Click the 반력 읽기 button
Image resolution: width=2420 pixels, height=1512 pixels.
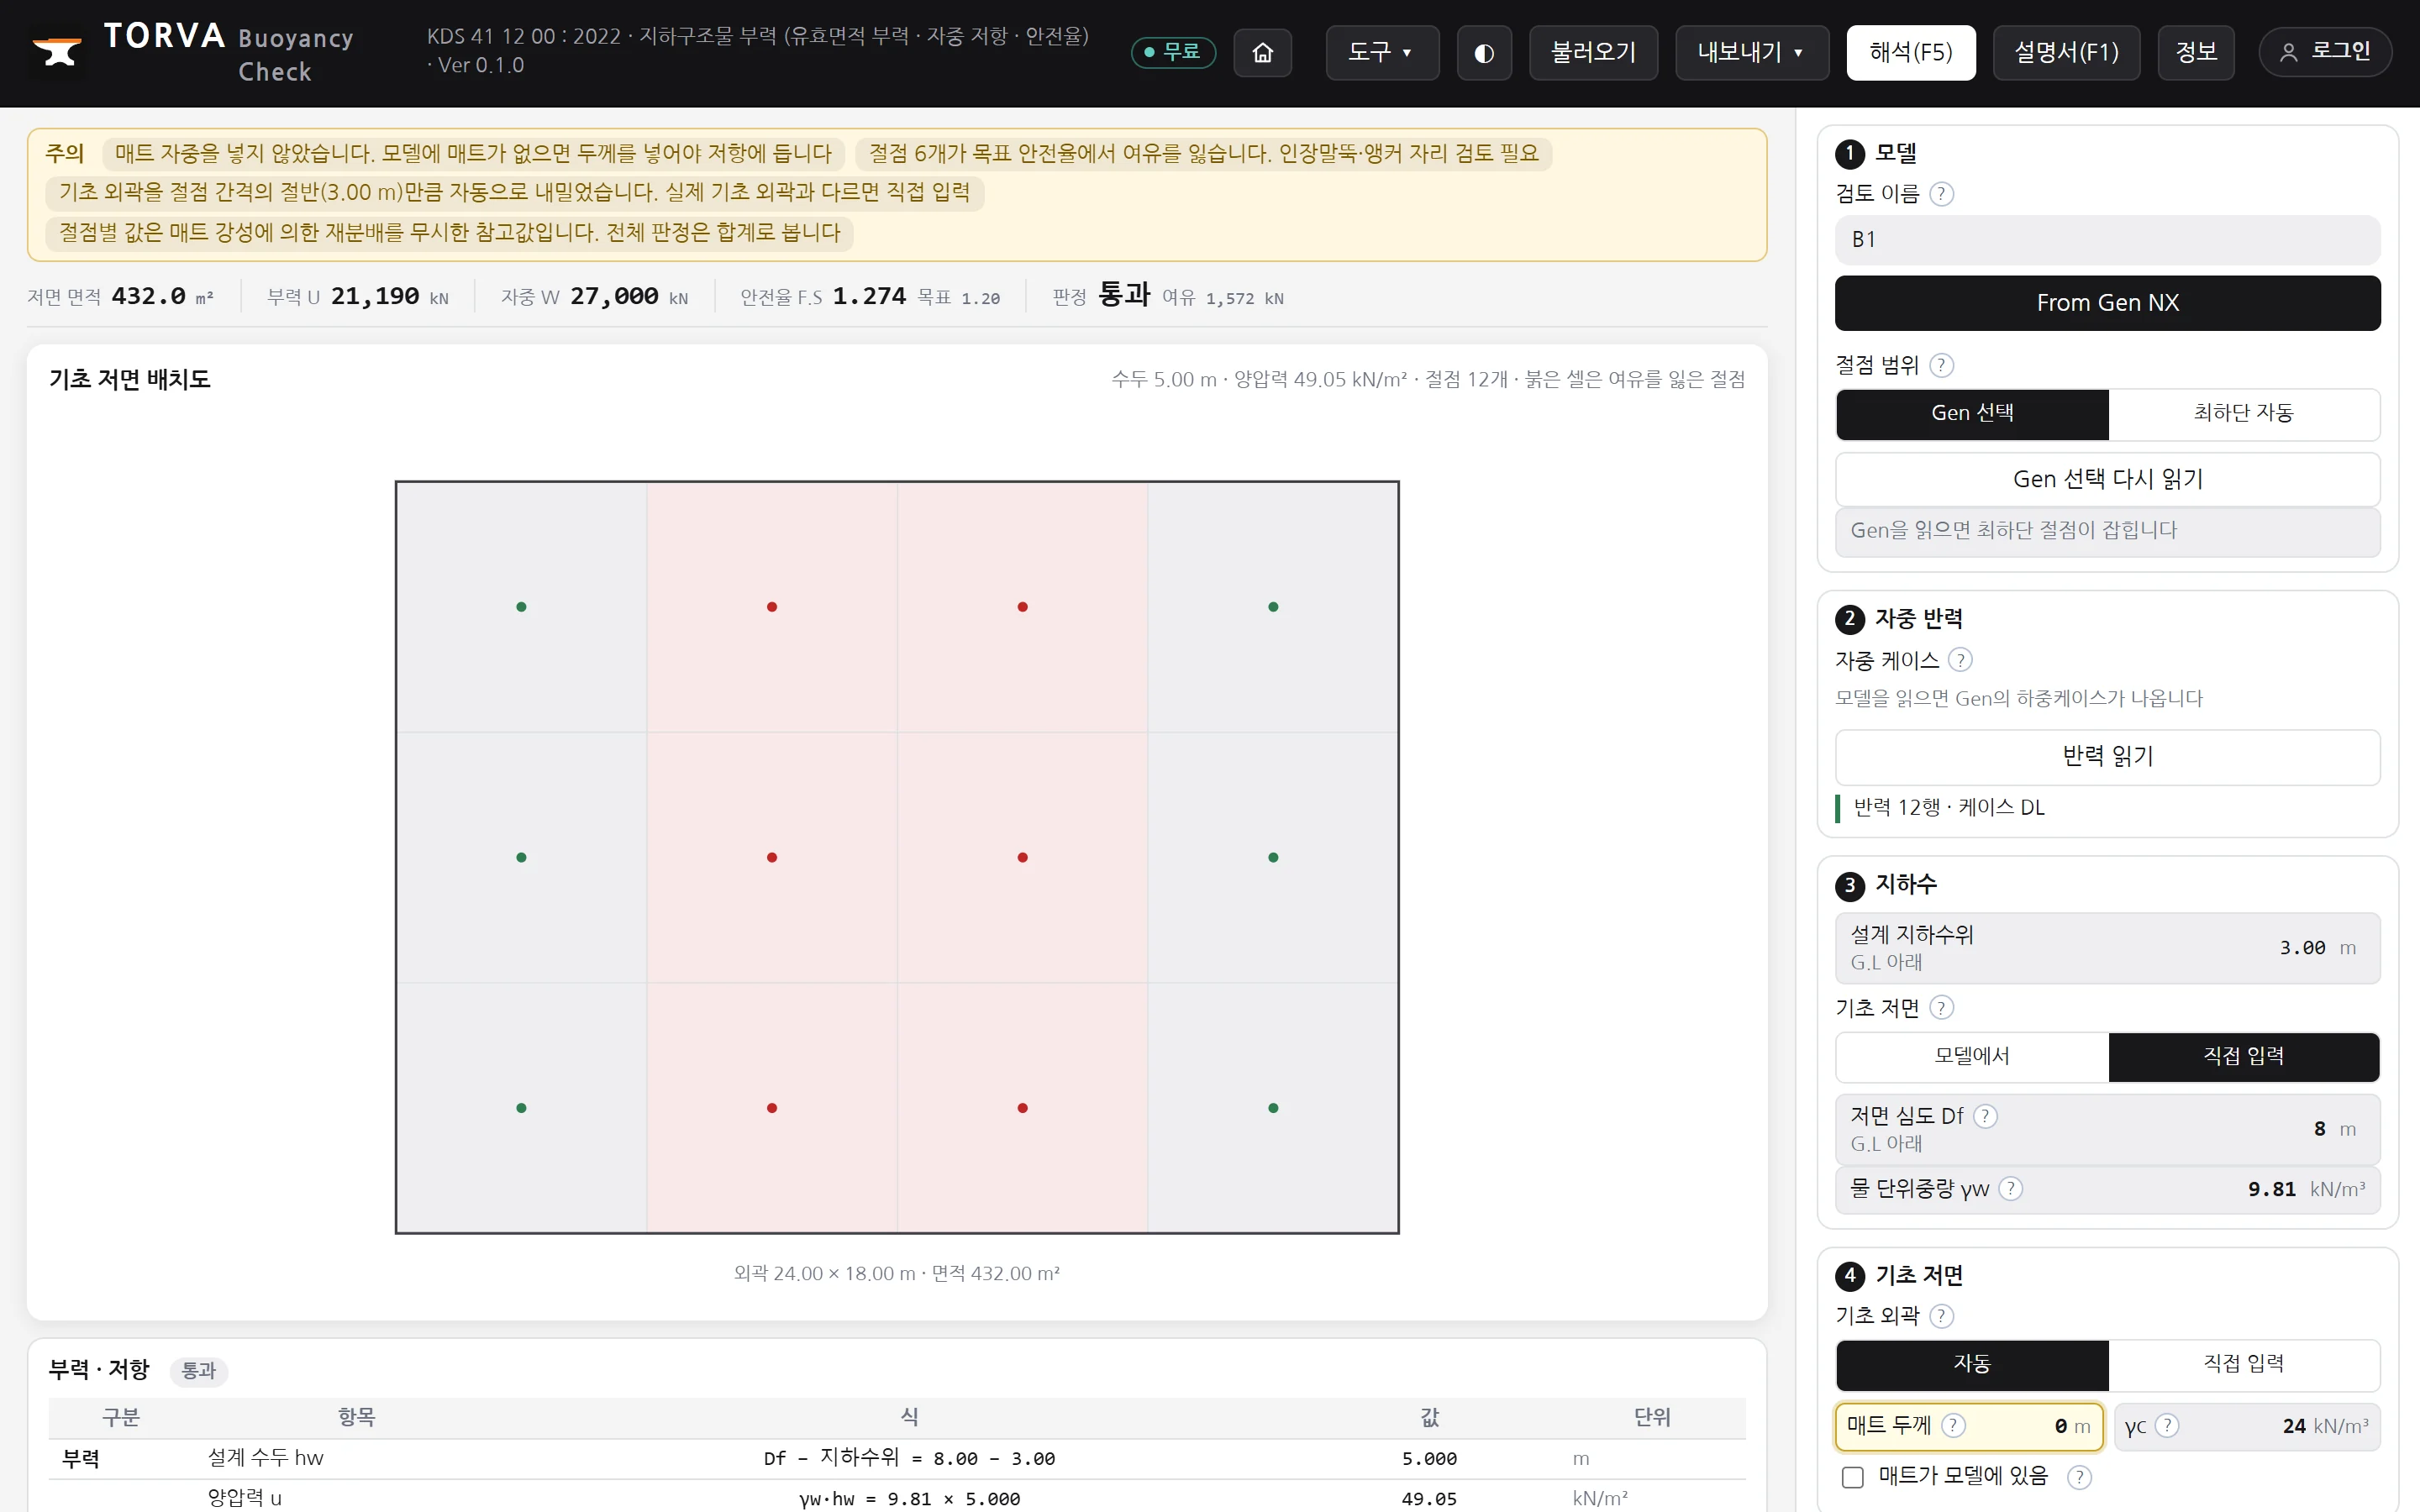point(2107,757)
